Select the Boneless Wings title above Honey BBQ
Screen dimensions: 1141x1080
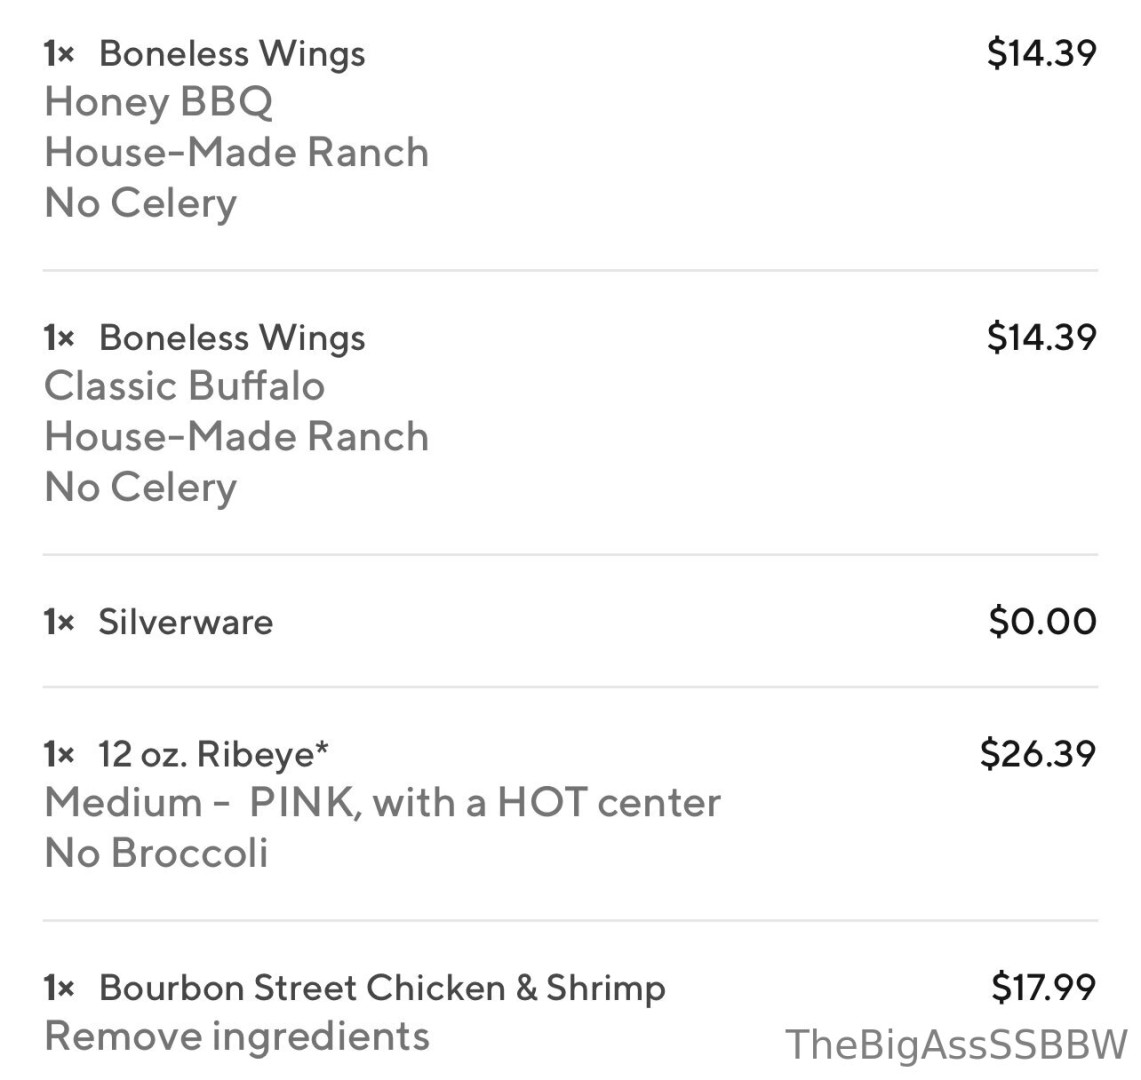(231, 54)
